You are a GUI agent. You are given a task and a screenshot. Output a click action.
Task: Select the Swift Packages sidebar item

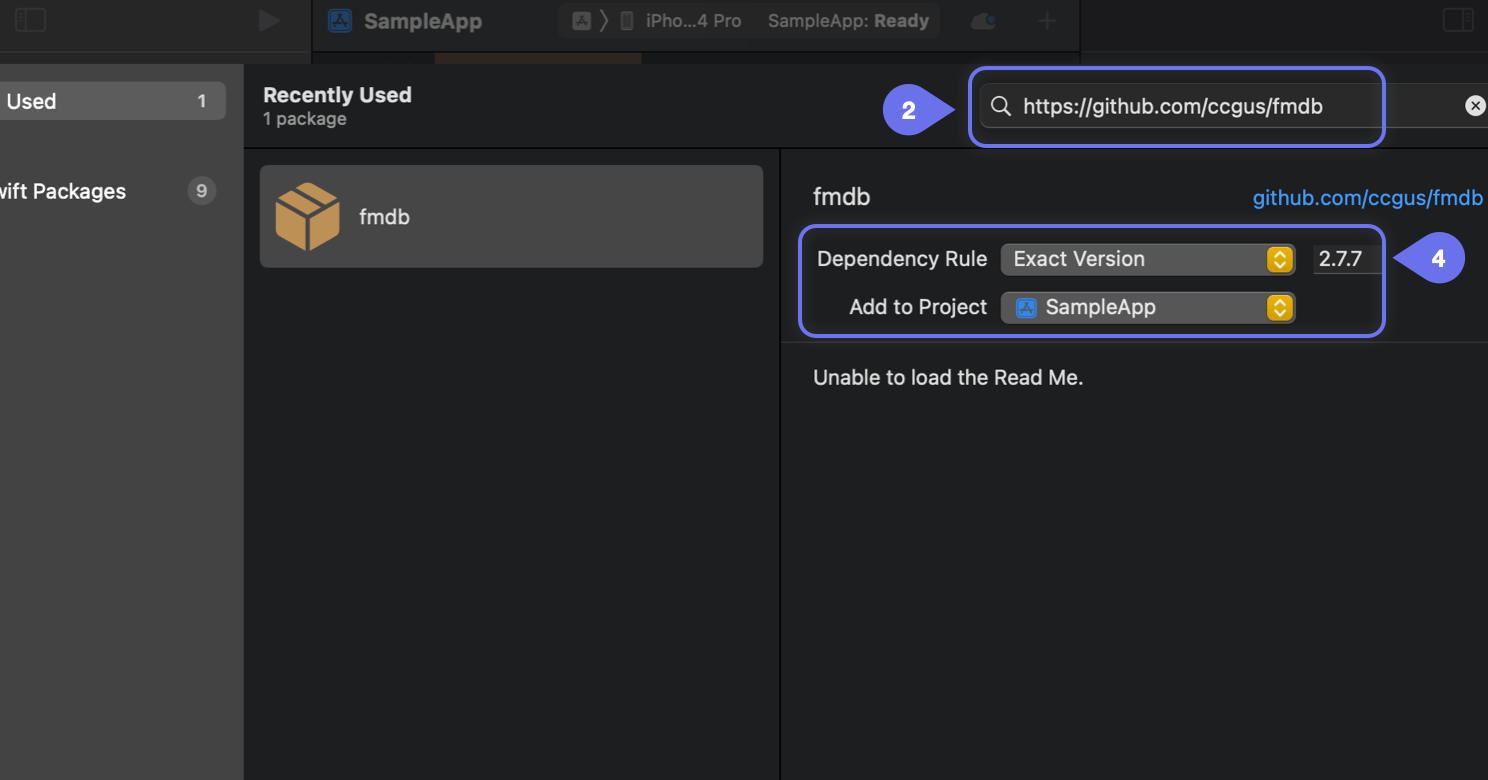point(100,191)
